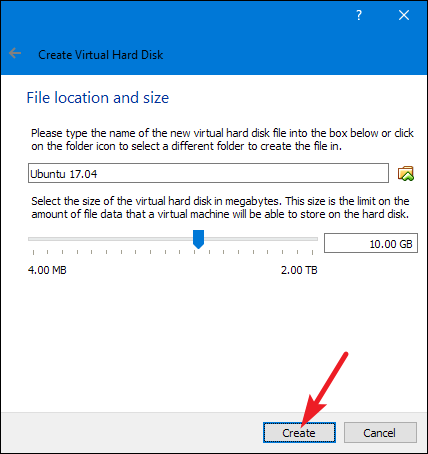428x454 pixels.
Task: Open the folder icon to choose location
Action: (406, 173)
